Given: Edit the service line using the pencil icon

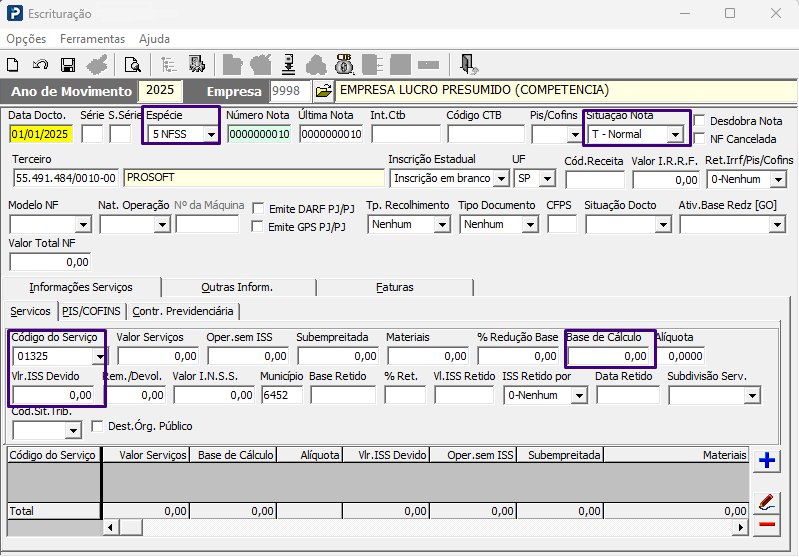Looking at the screenshot, I should [766, 502].
